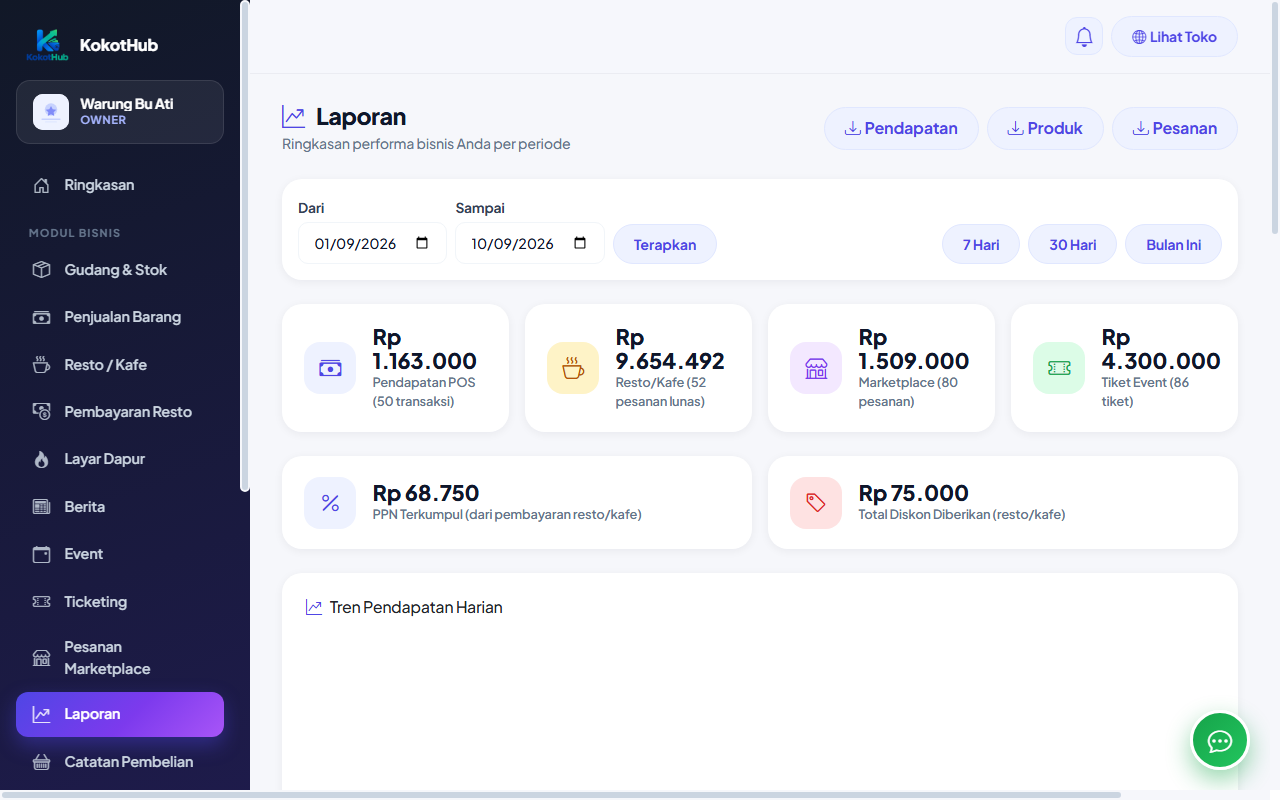The width and height of the screenshot is (1280, 800).
Task: Navigate to Penjualan Barang
Action: point(120,317)
